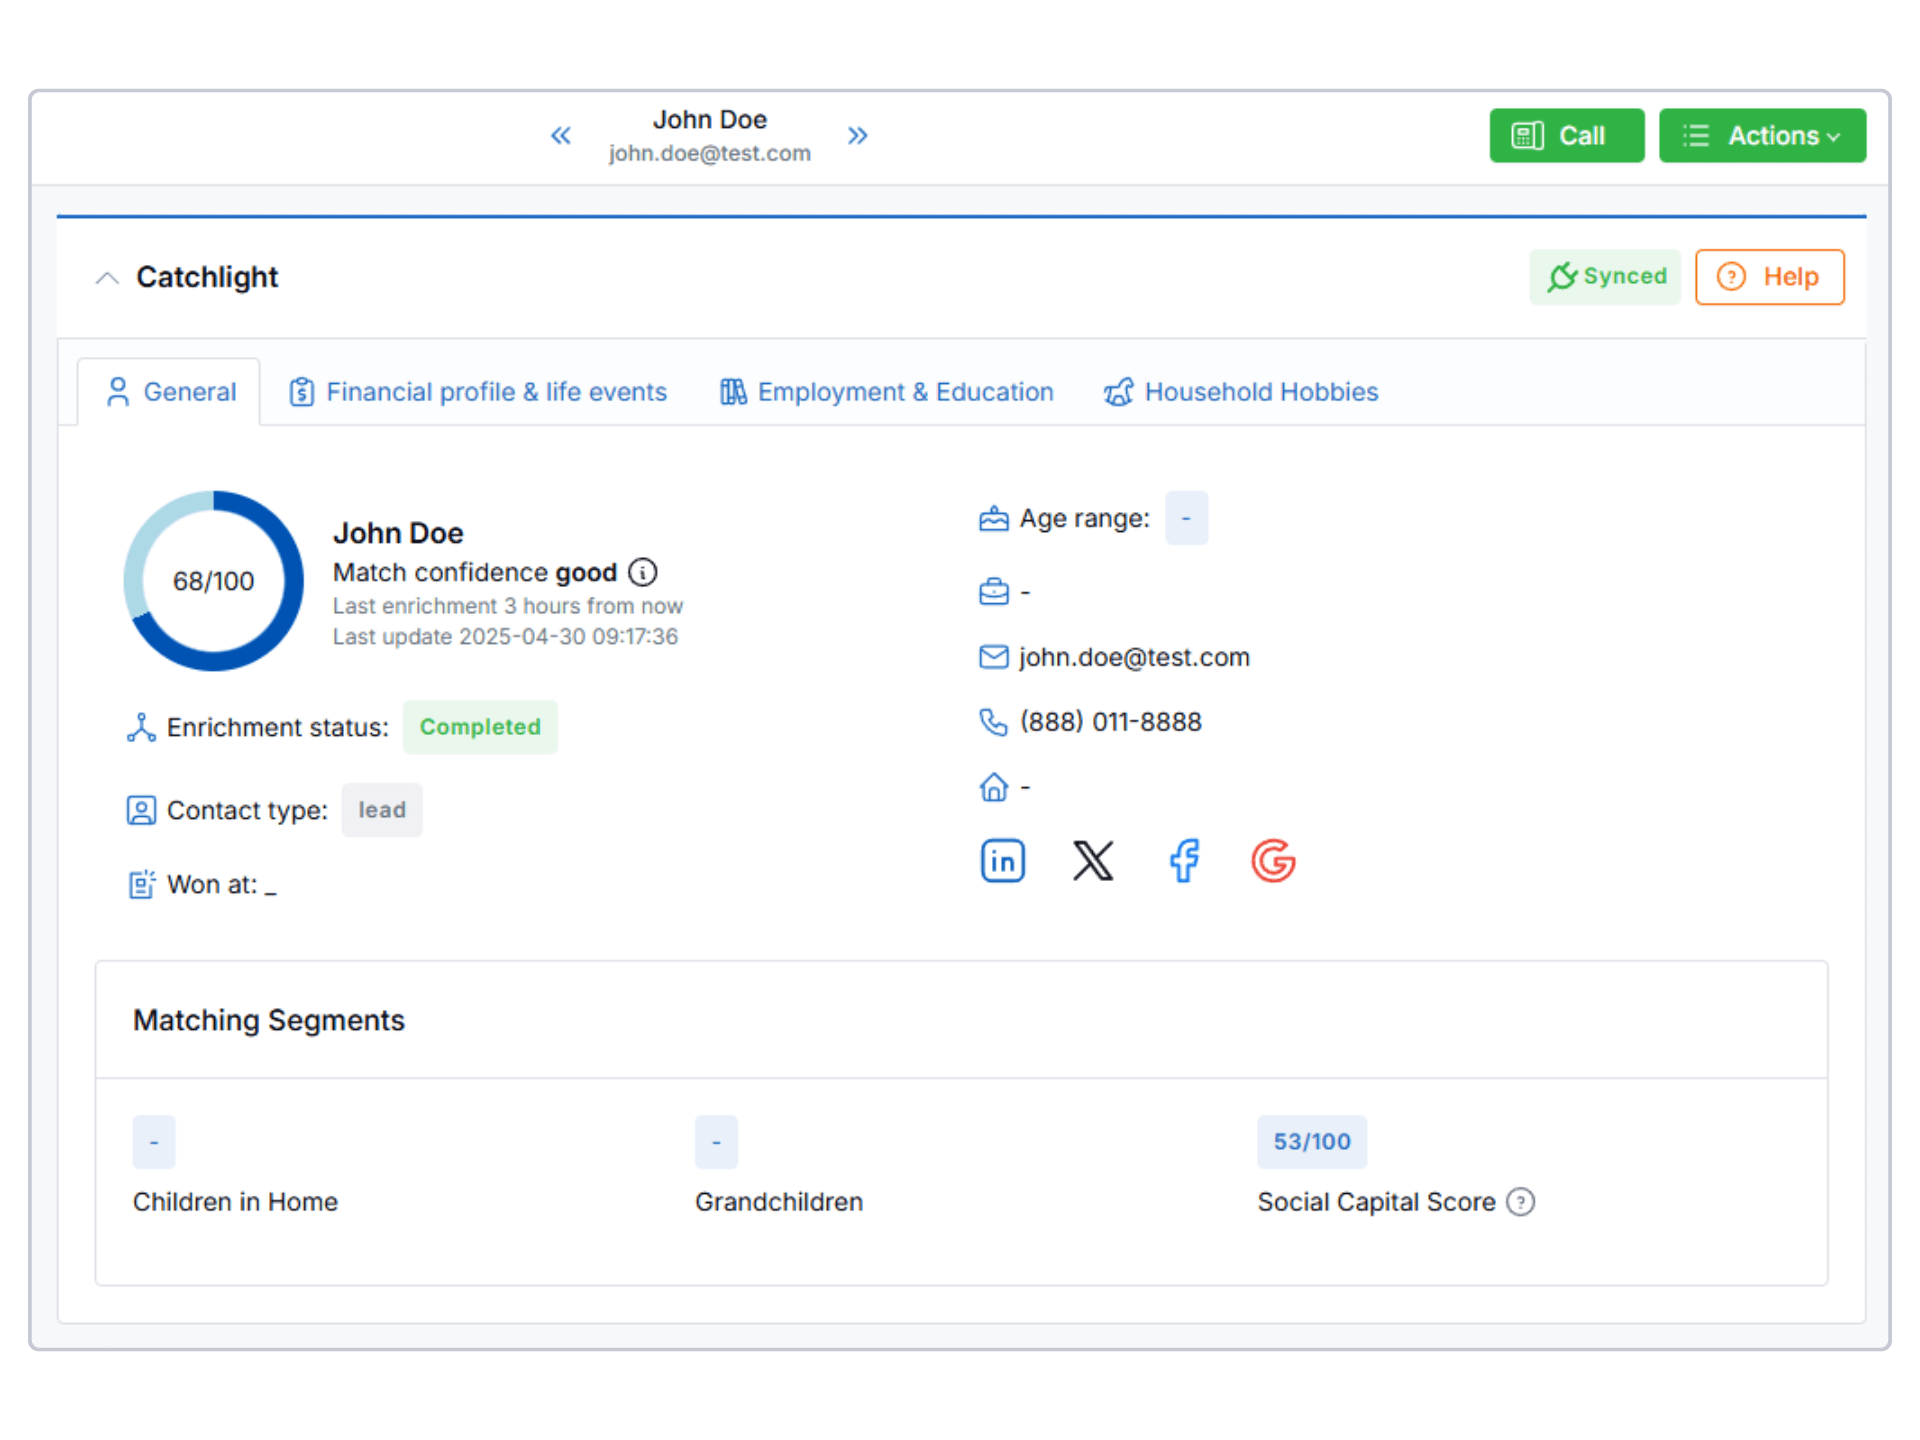Show match confidence info icon
1920x1440 pixels.
[x=642, y=572]
